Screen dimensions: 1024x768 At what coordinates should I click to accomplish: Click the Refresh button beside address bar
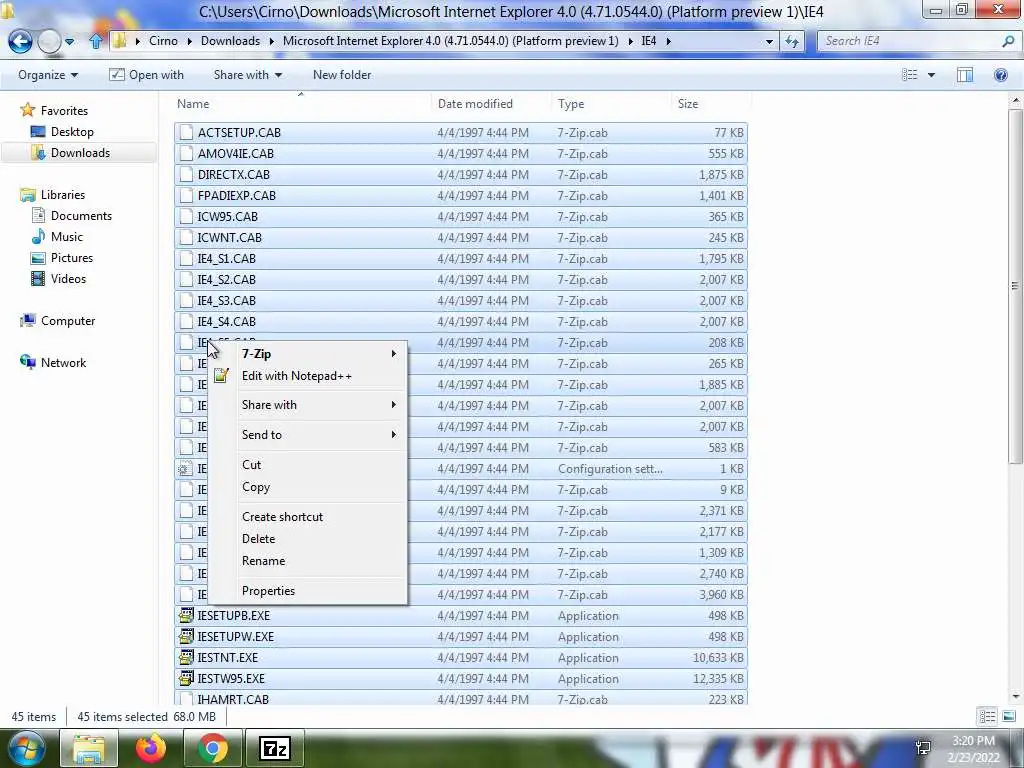[x=792, y=41]
